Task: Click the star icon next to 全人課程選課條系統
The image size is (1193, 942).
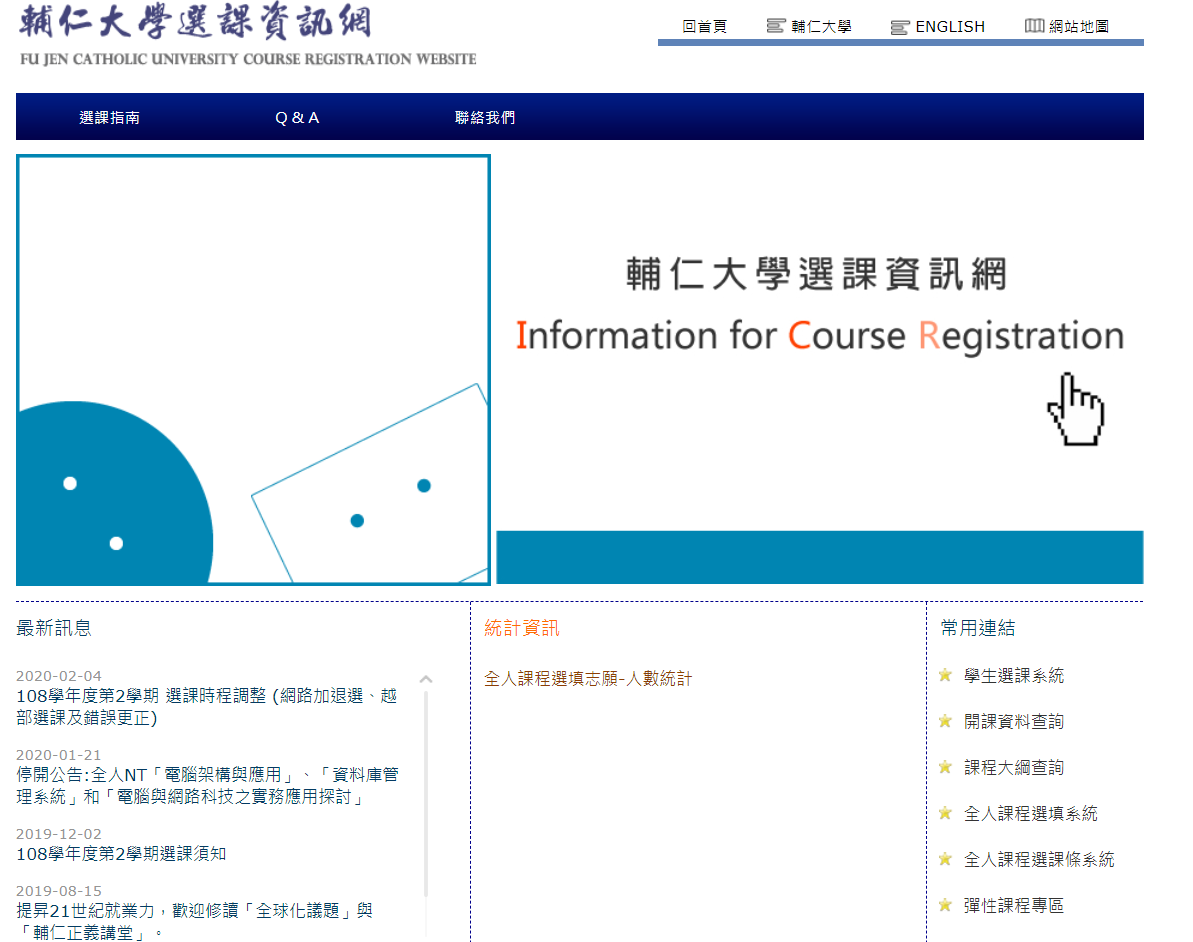Action: [x=946, y=859]
